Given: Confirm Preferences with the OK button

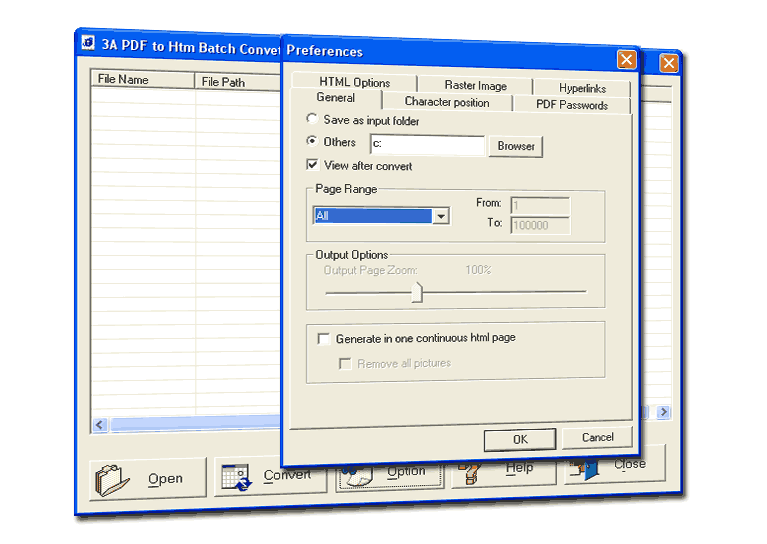Looking at the screenshot, I should pyautogui.click(x=520, y=439).
